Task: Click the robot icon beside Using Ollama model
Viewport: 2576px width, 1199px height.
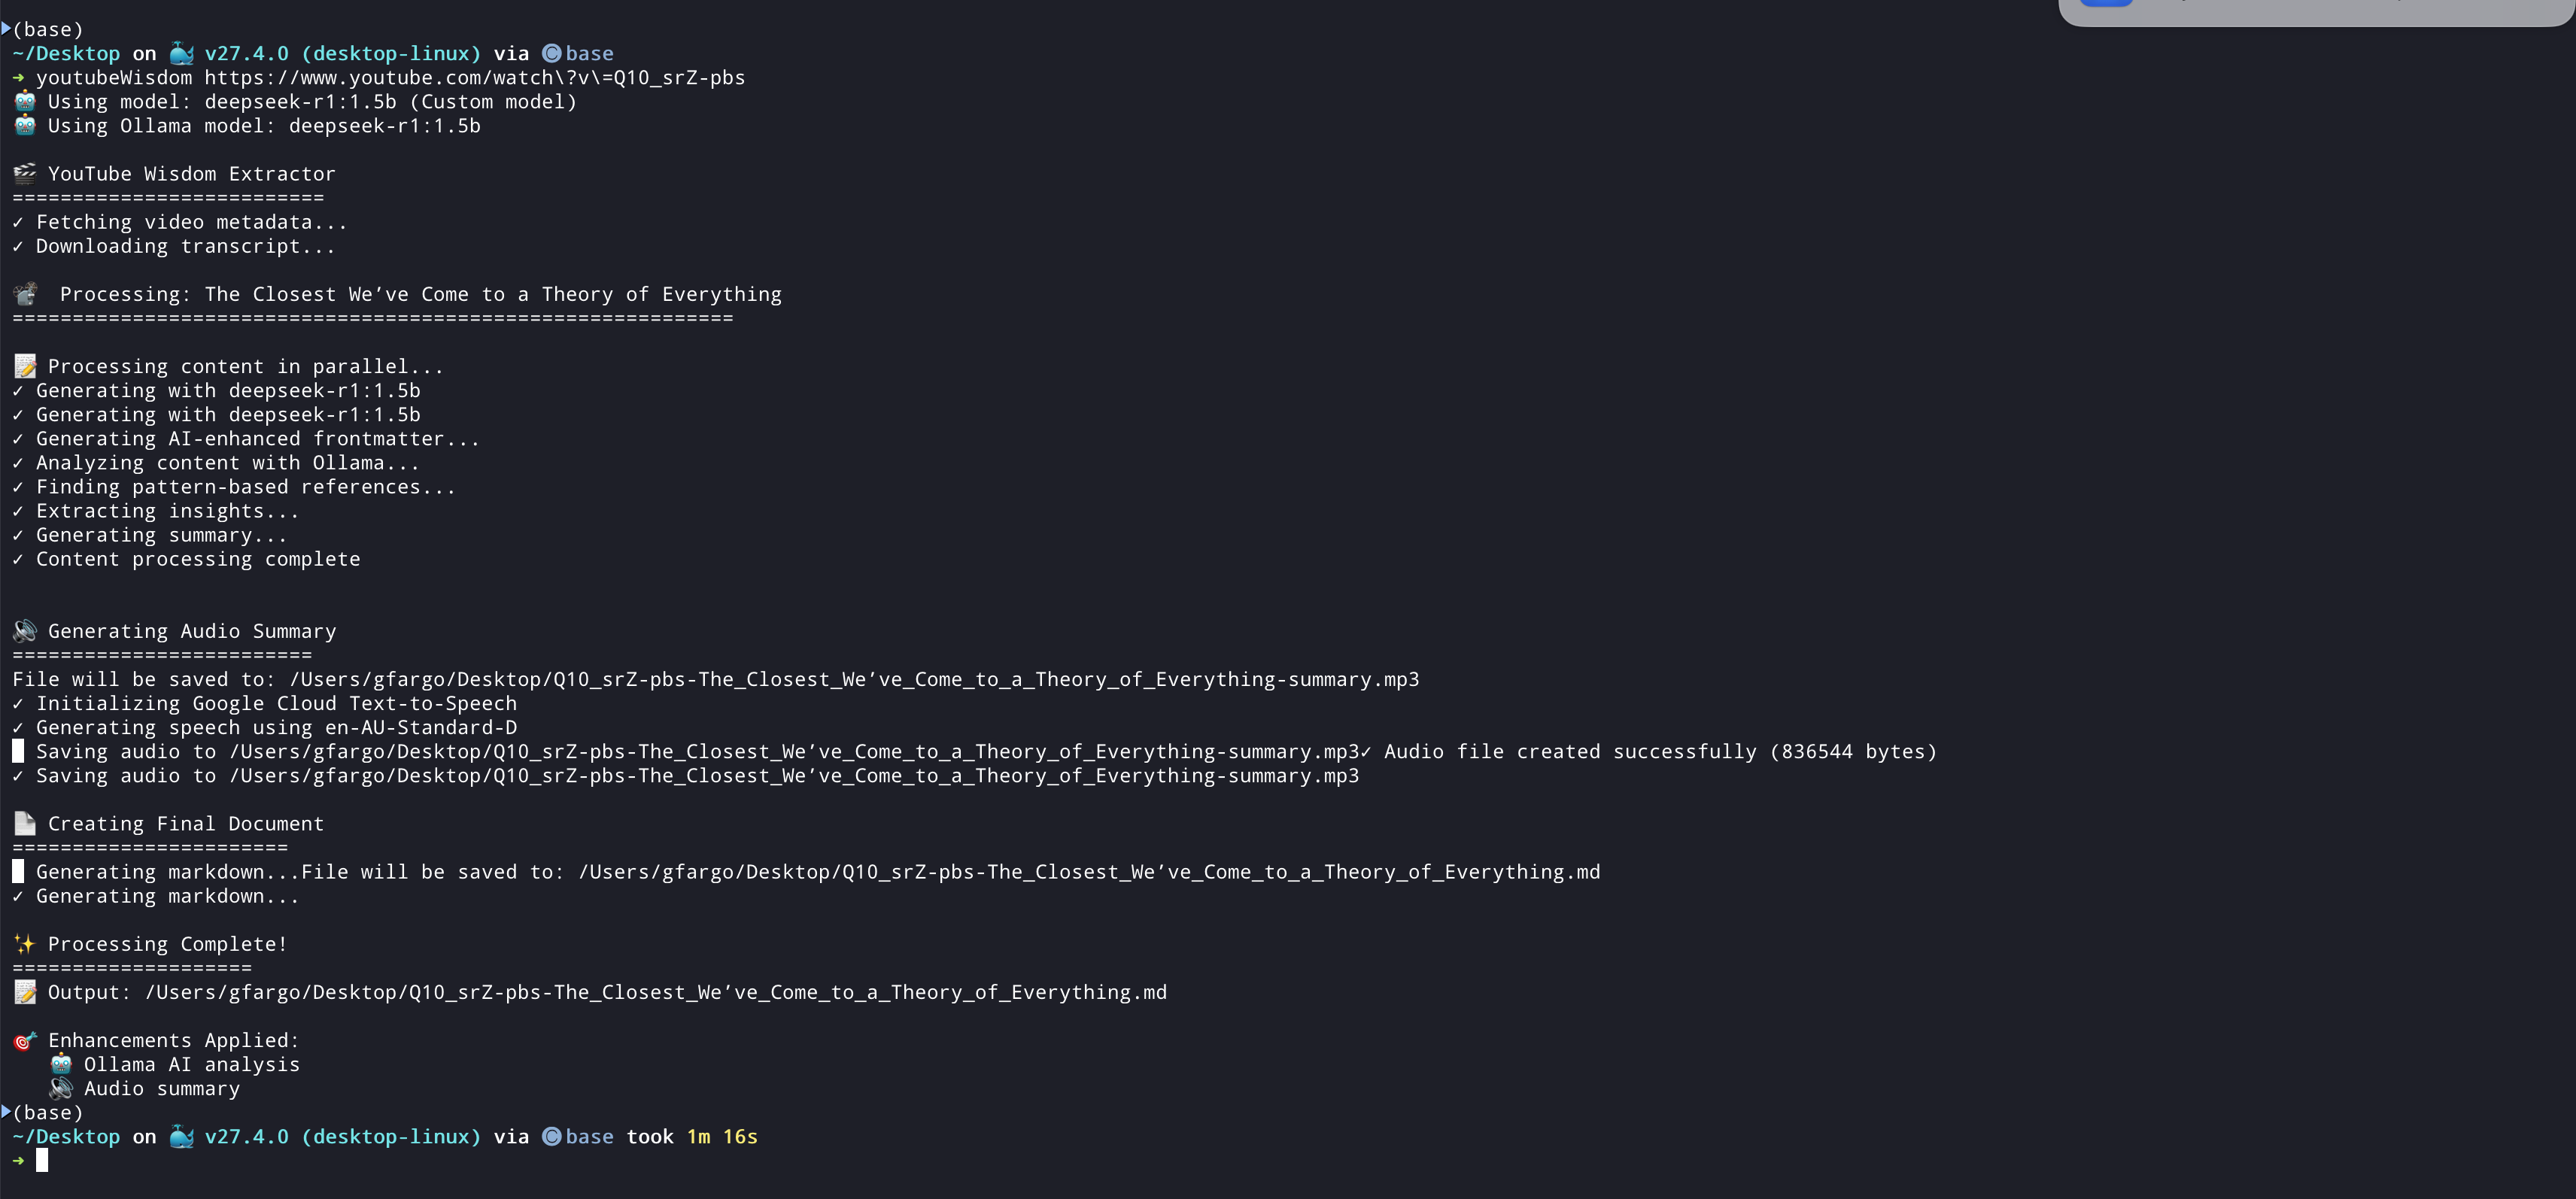Action: pyautogui.click(x=25, y=125)
